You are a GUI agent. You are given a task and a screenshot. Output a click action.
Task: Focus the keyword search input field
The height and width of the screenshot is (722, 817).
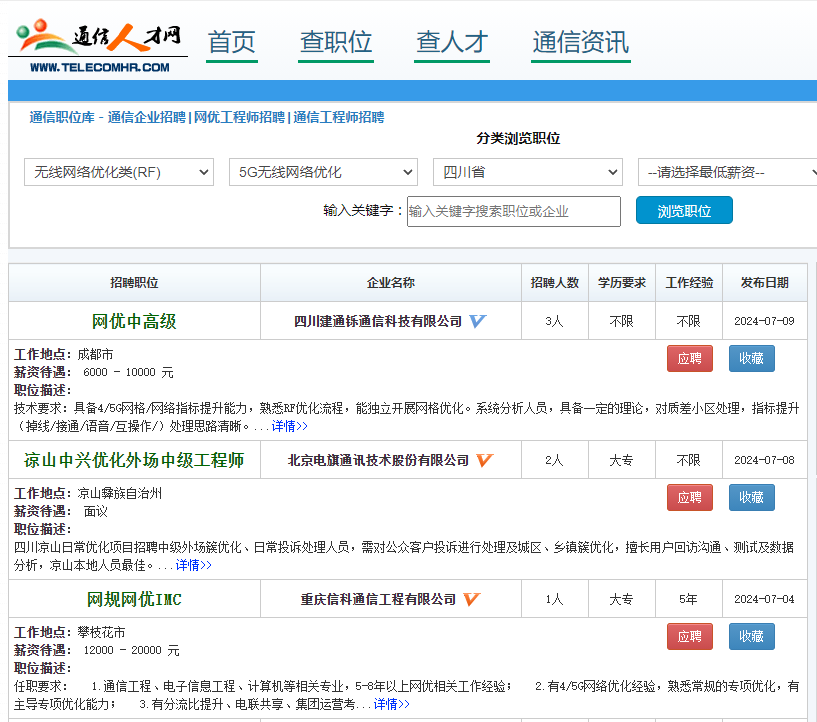(x=514, y=211)
